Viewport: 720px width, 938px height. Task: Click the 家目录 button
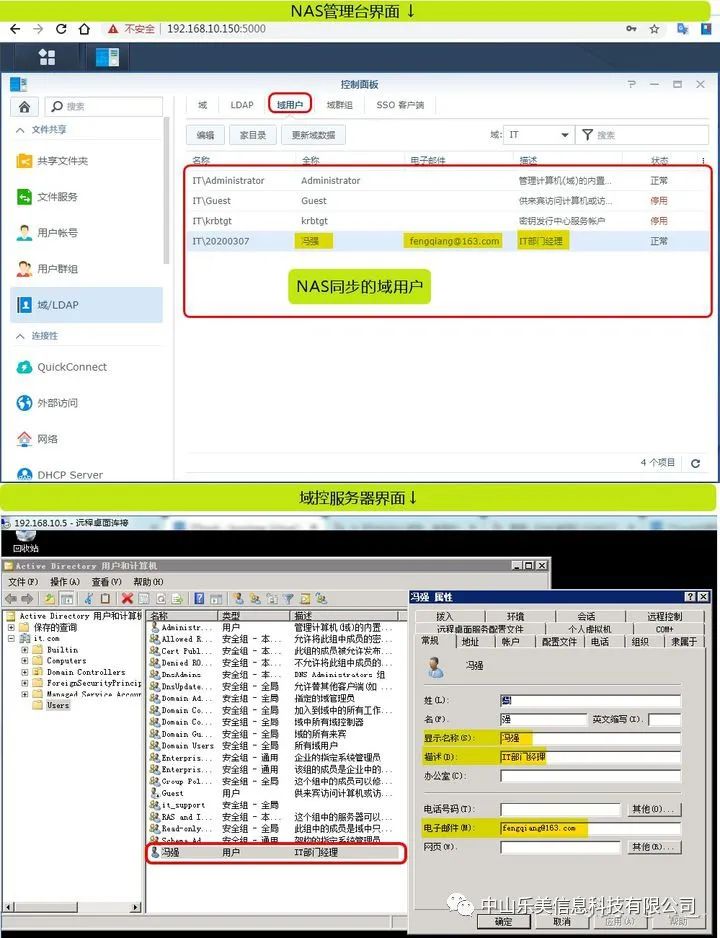pos(253,135)
